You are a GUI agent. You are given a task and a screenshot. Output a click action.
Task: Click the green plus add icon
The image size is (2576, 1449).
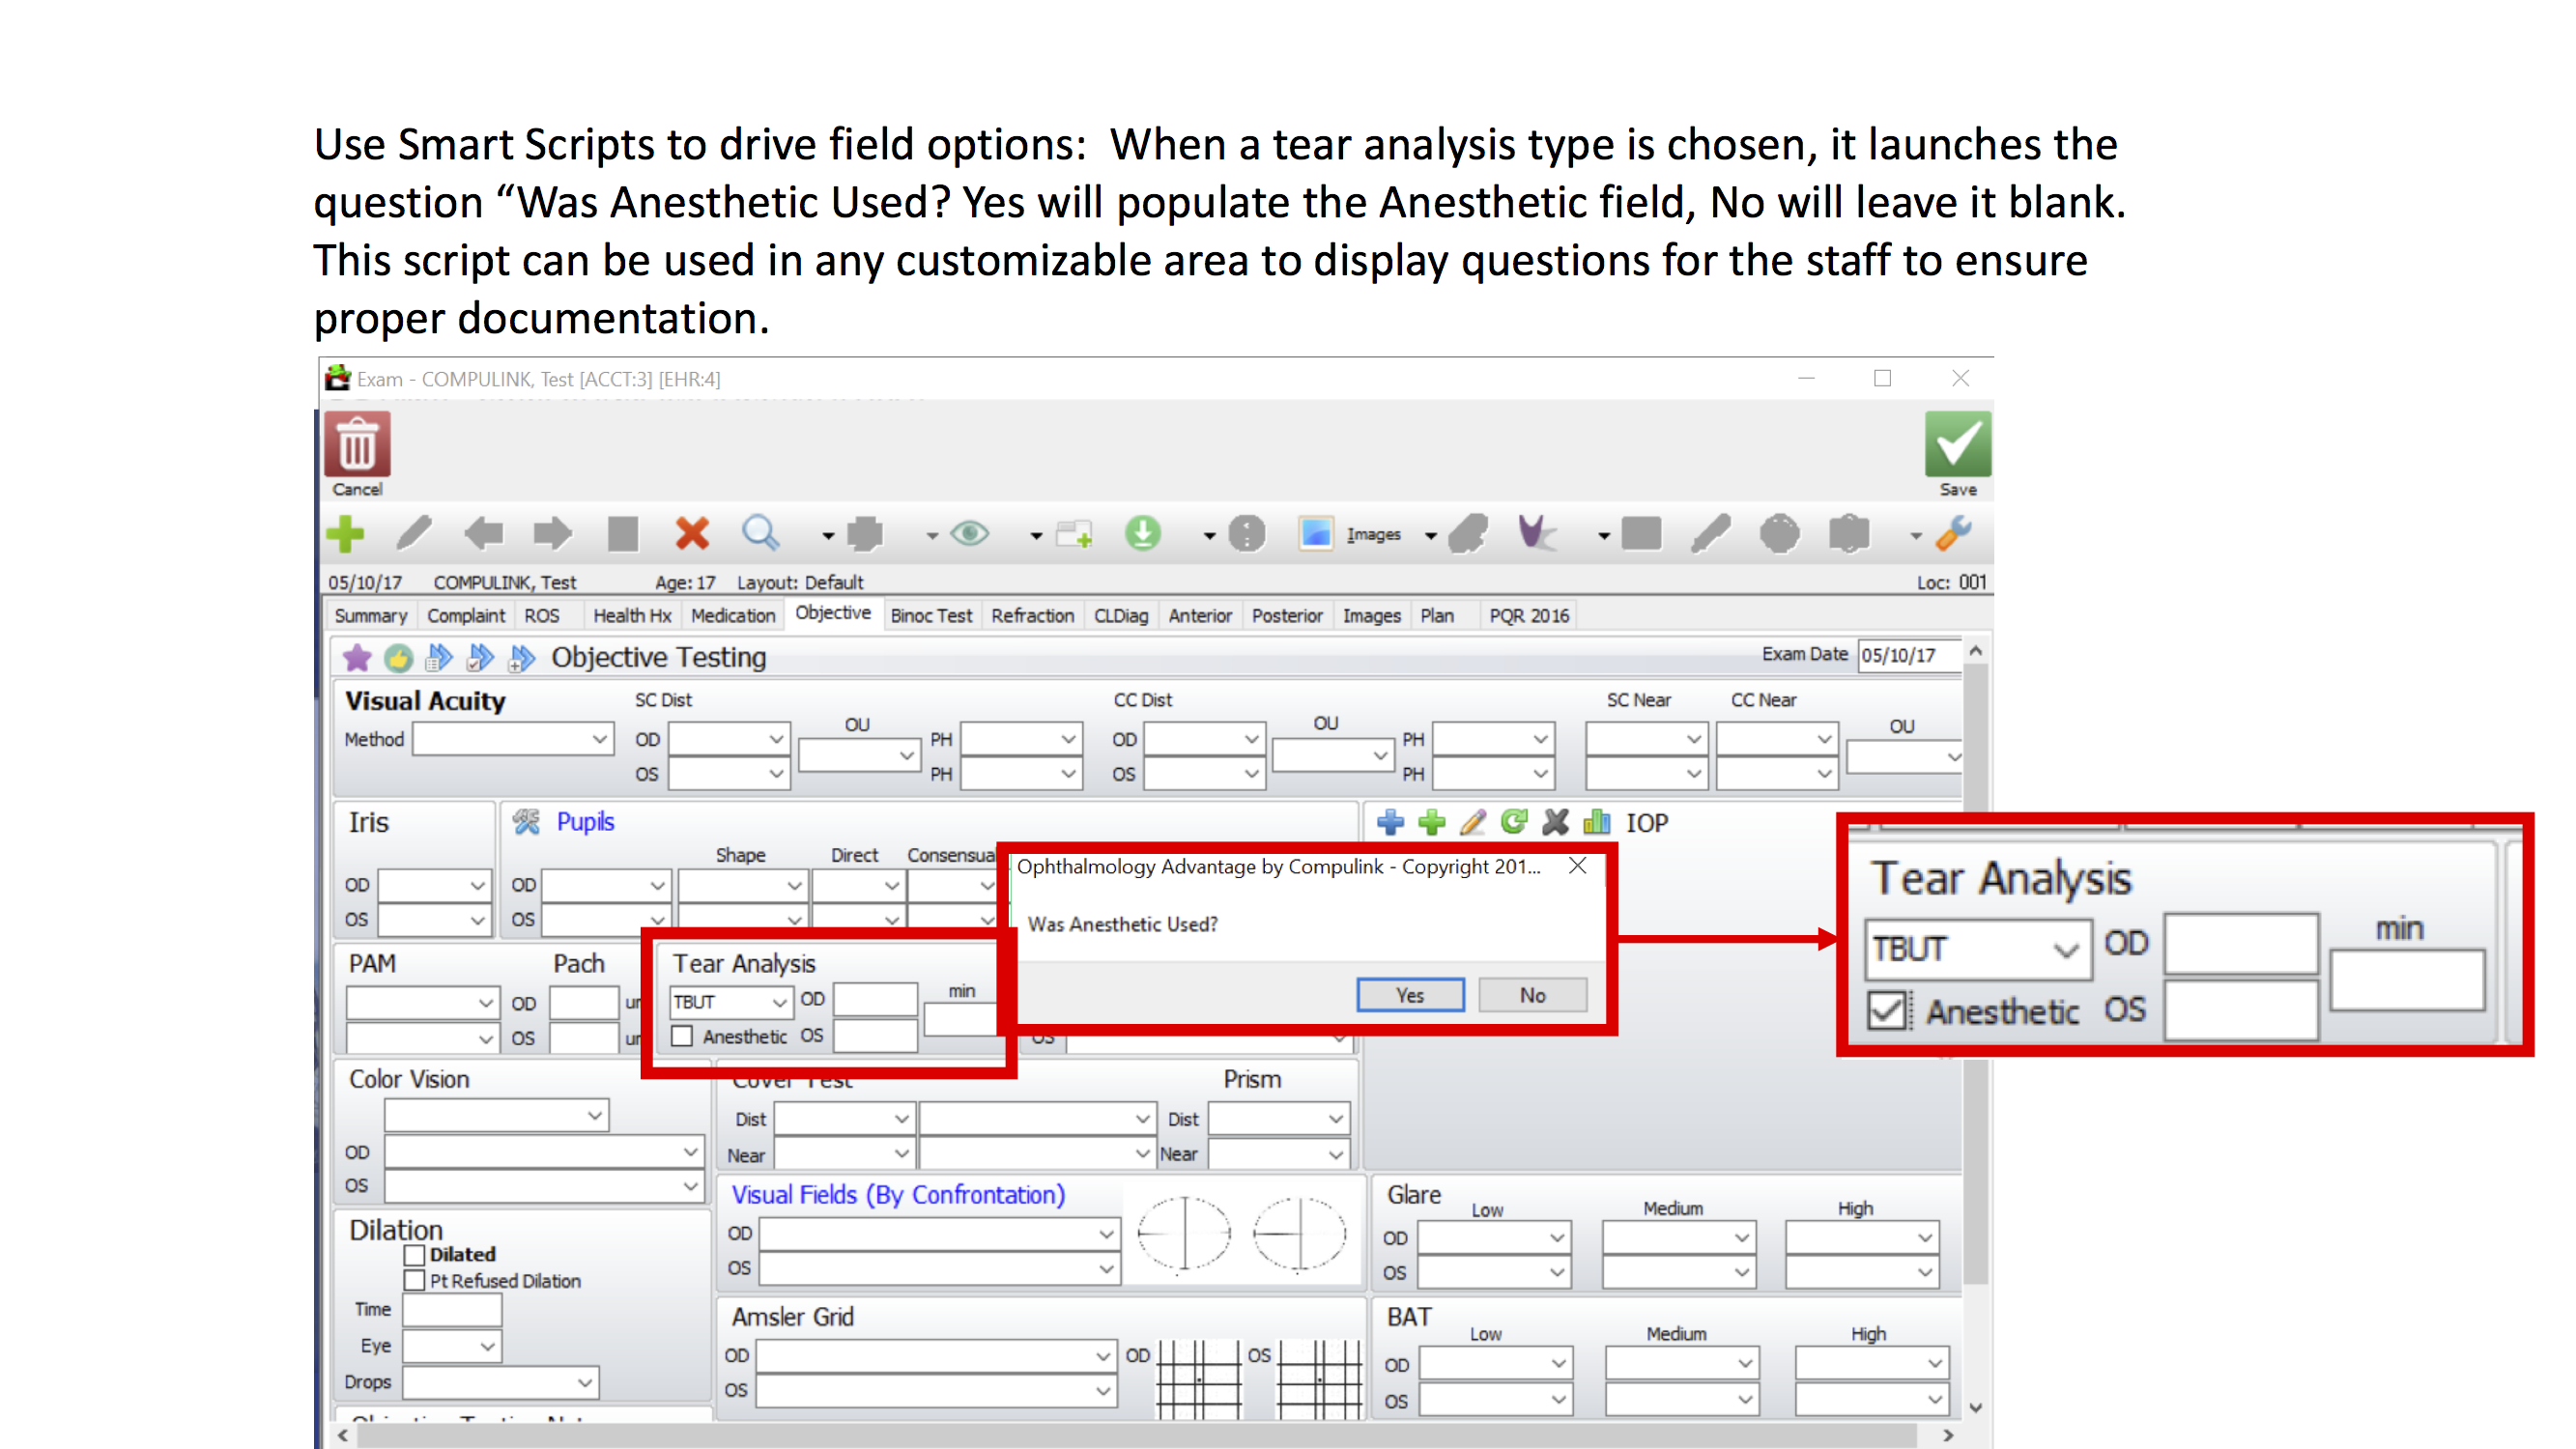click(x=346, y=534)
